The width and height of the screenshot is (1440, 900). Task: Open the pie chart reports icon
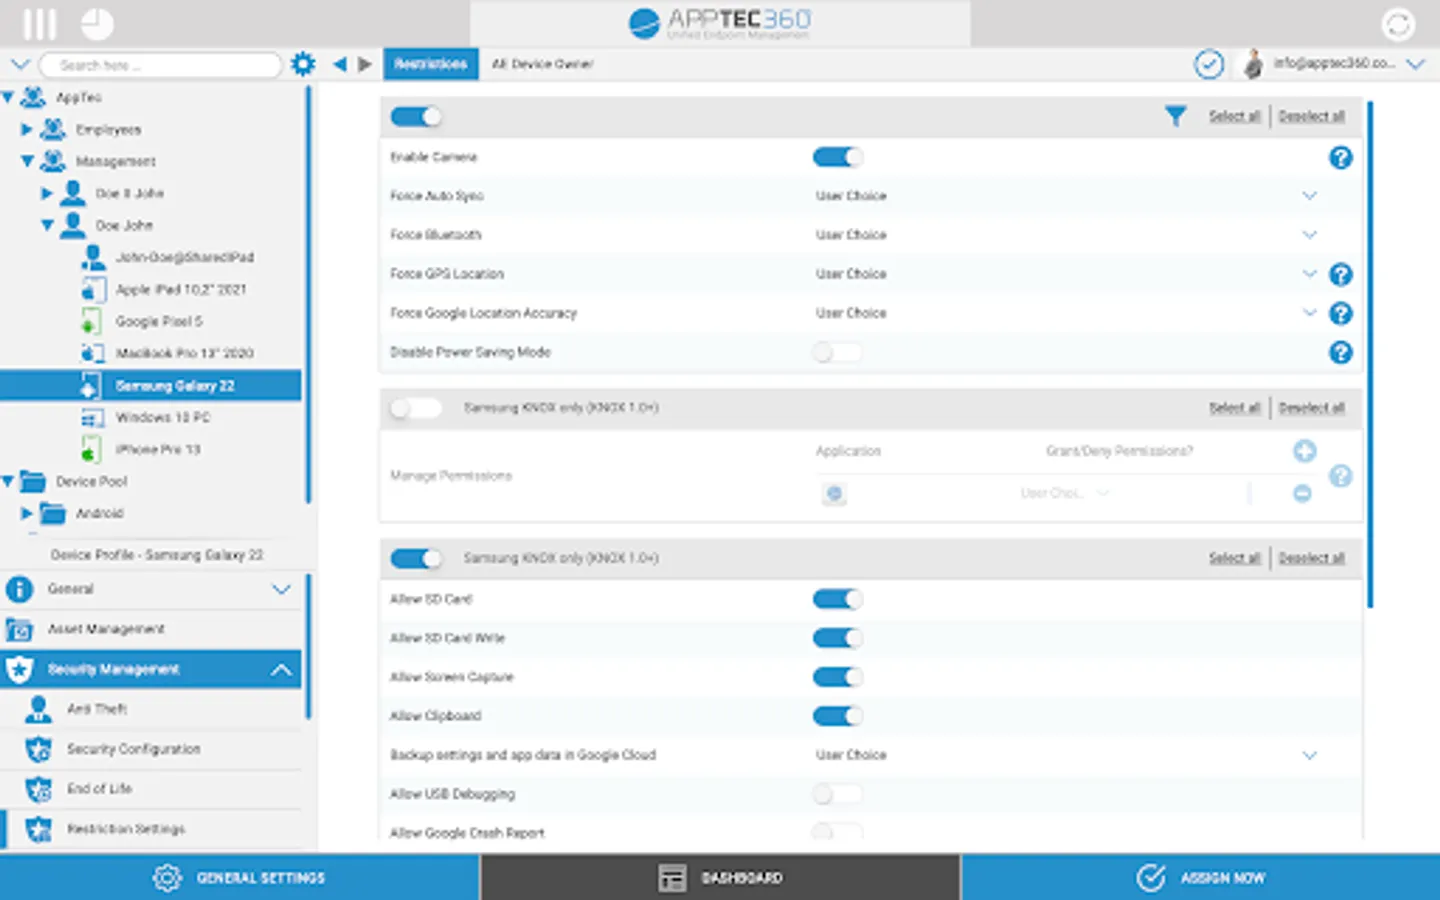(x=97, y=23)
